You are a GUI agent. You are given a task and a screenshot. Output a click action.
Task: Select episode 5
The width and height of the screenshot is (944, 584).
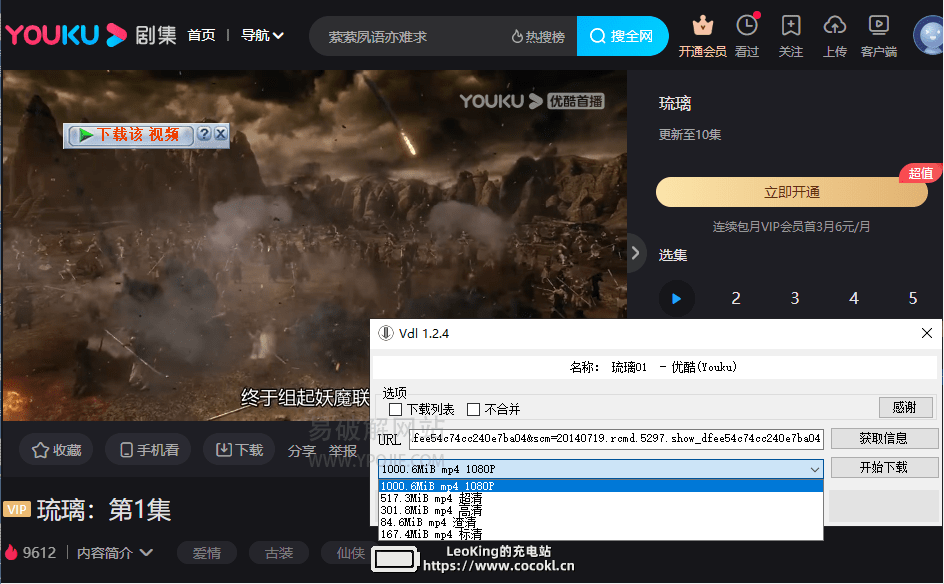pyautogui.click(x=913, y=299)
